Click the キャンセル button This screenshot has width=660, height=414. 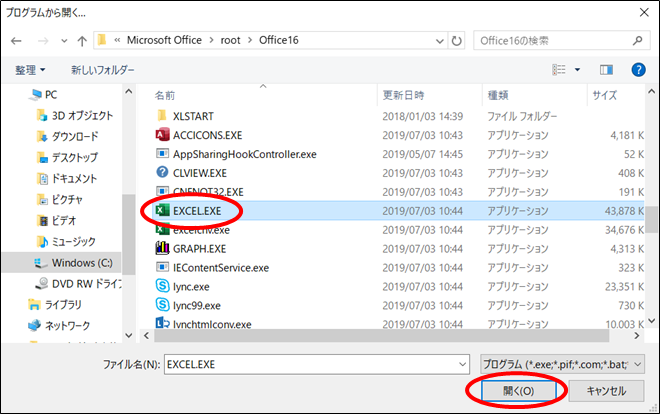606,391
